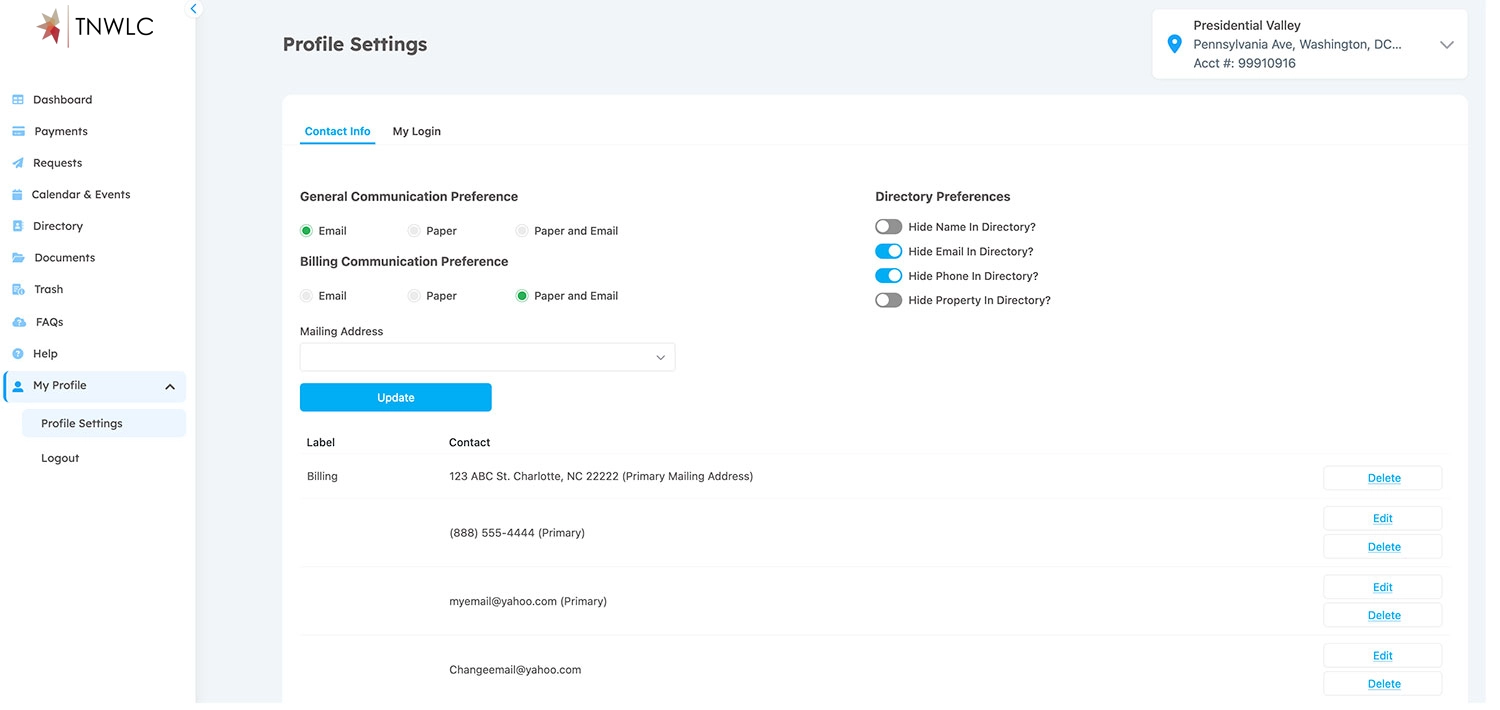Image resolution: width=1500 pixels, height=710 pixels.
Task: Disable Hide Email In Directory toggle
Action: (x=888, y=252)
